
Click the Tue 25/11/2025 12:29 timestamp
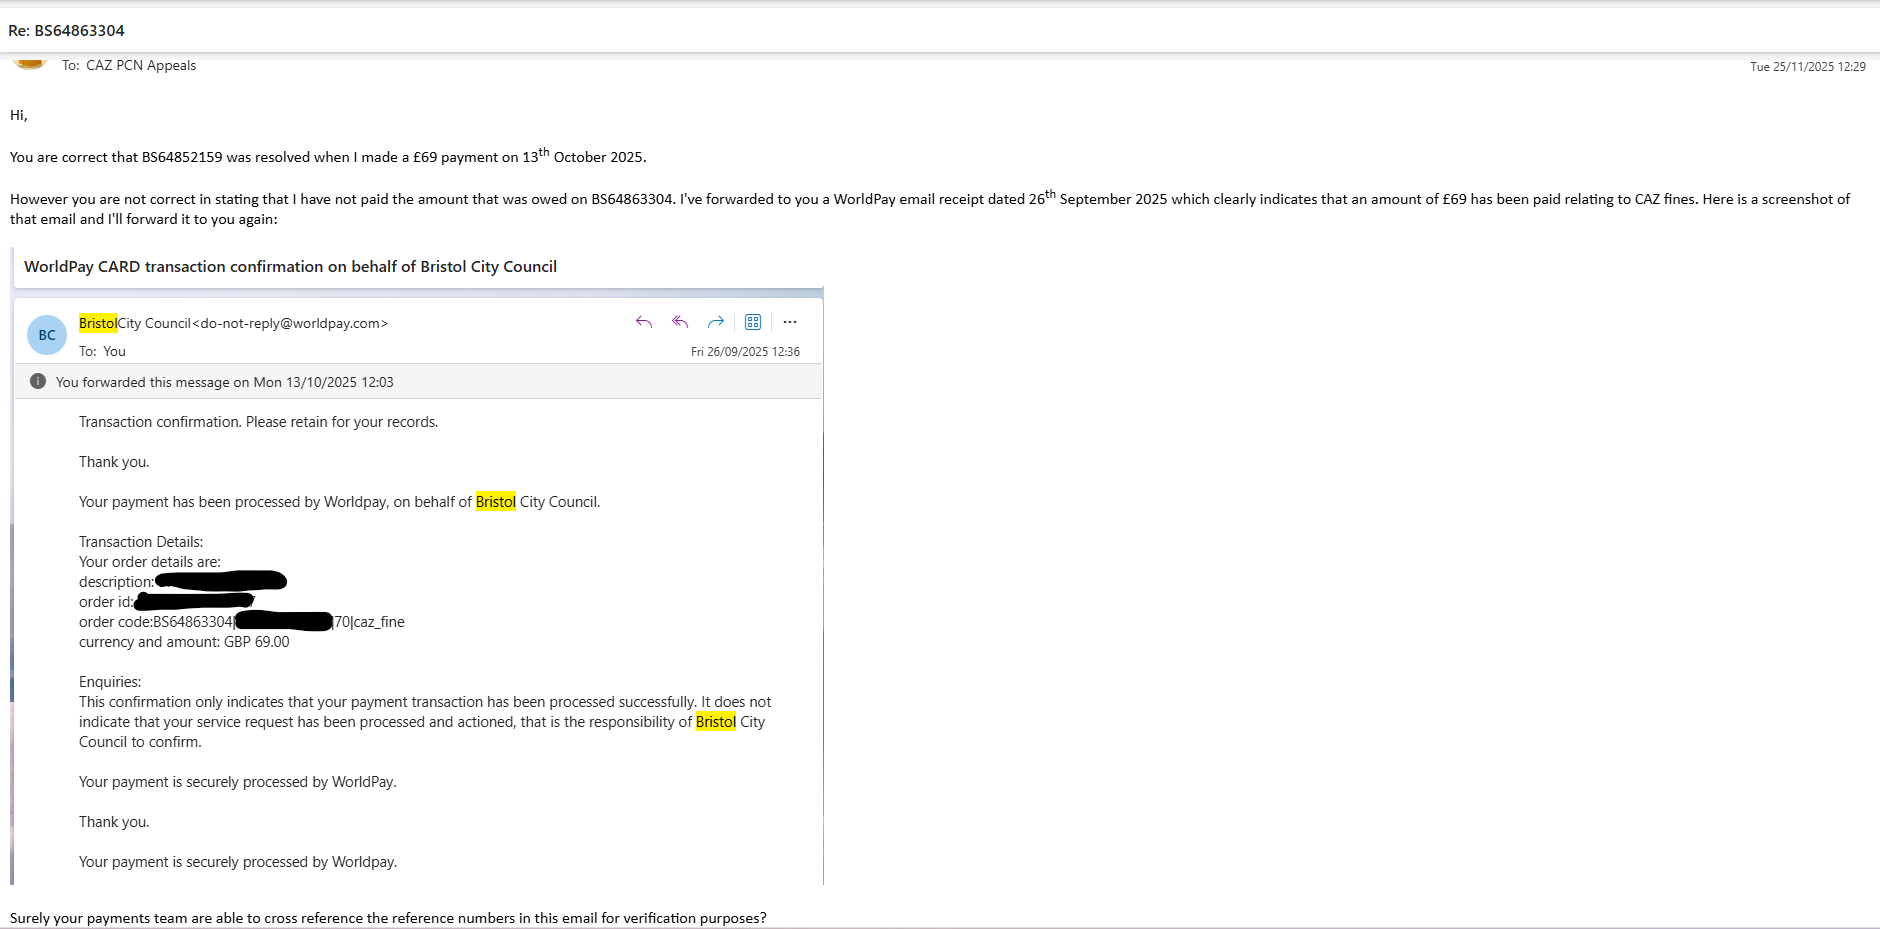pyautogui.click(x=1807, y=66)
